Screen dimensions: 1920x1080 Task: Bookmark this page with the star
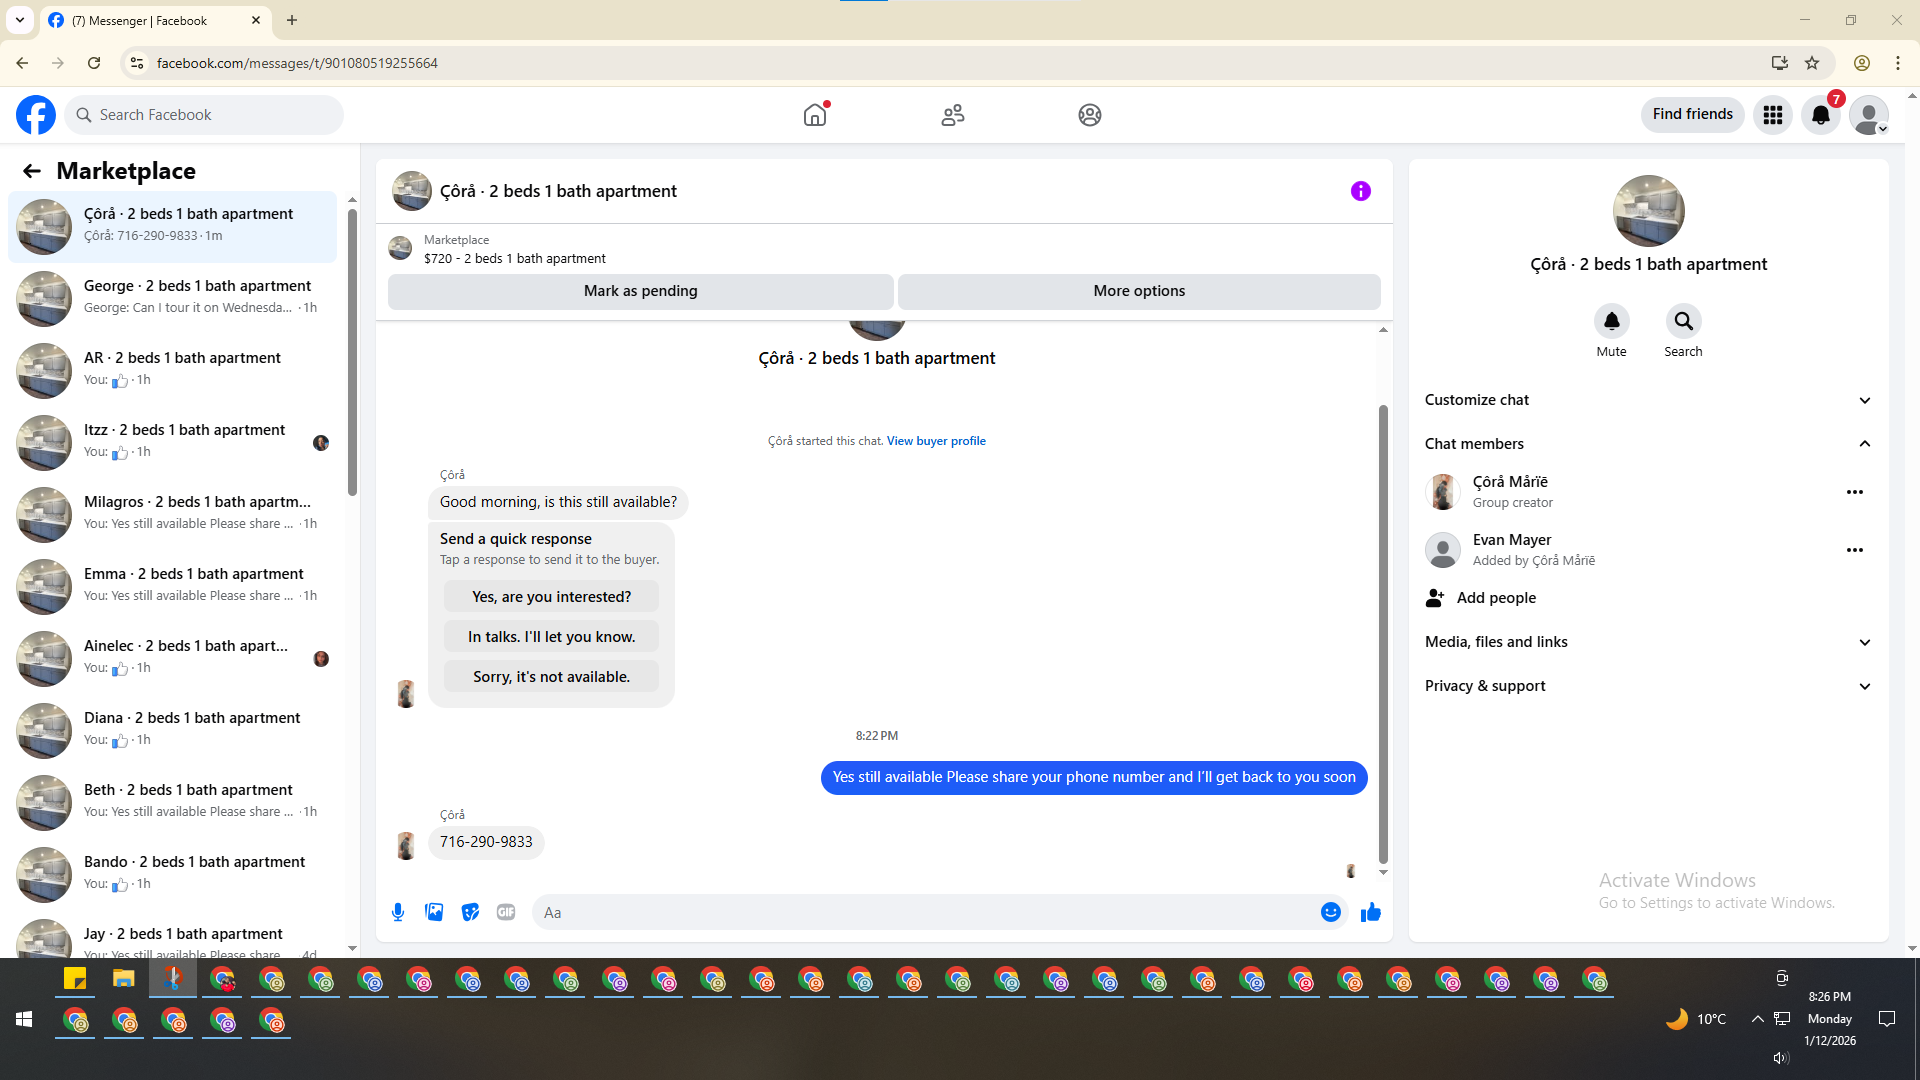pos(1812,63)
